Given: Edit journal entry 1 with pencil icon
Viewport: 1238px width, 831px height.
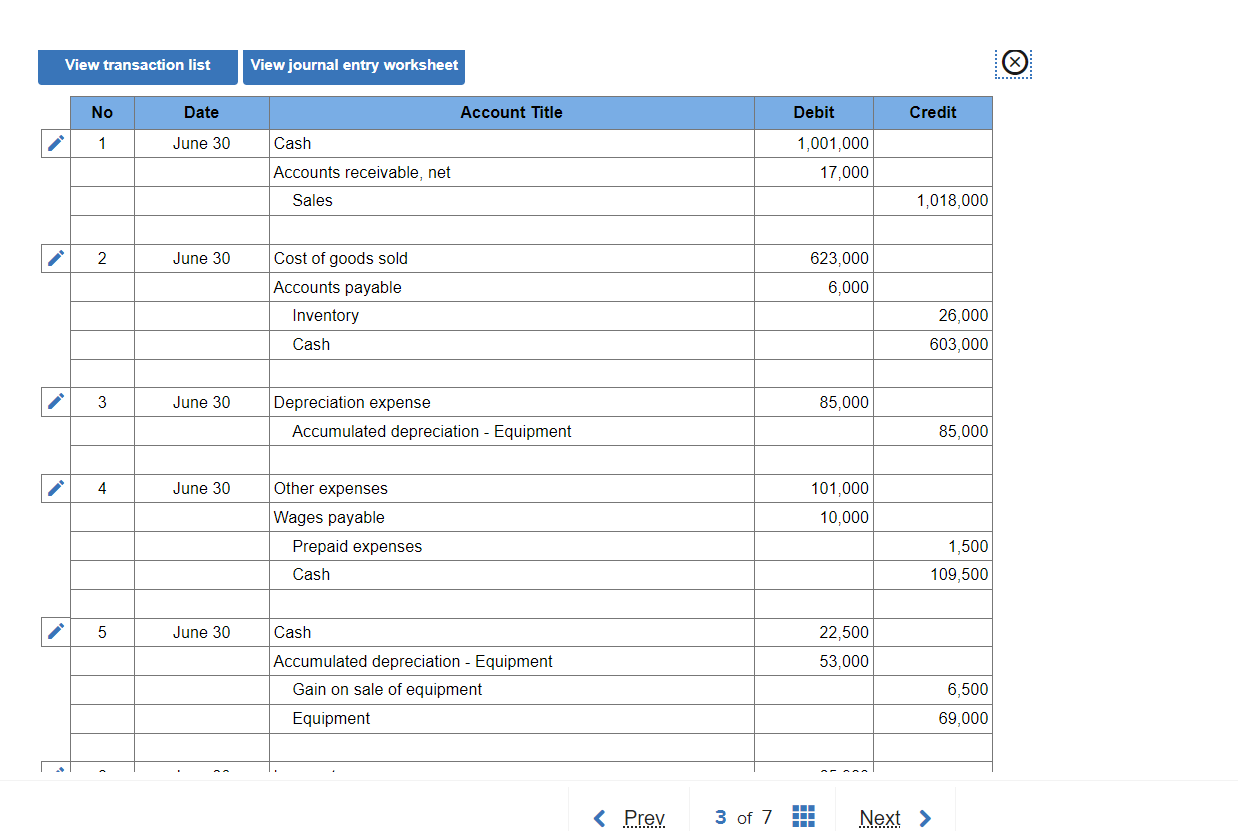Looking at the screenshot, I should 56,144.
